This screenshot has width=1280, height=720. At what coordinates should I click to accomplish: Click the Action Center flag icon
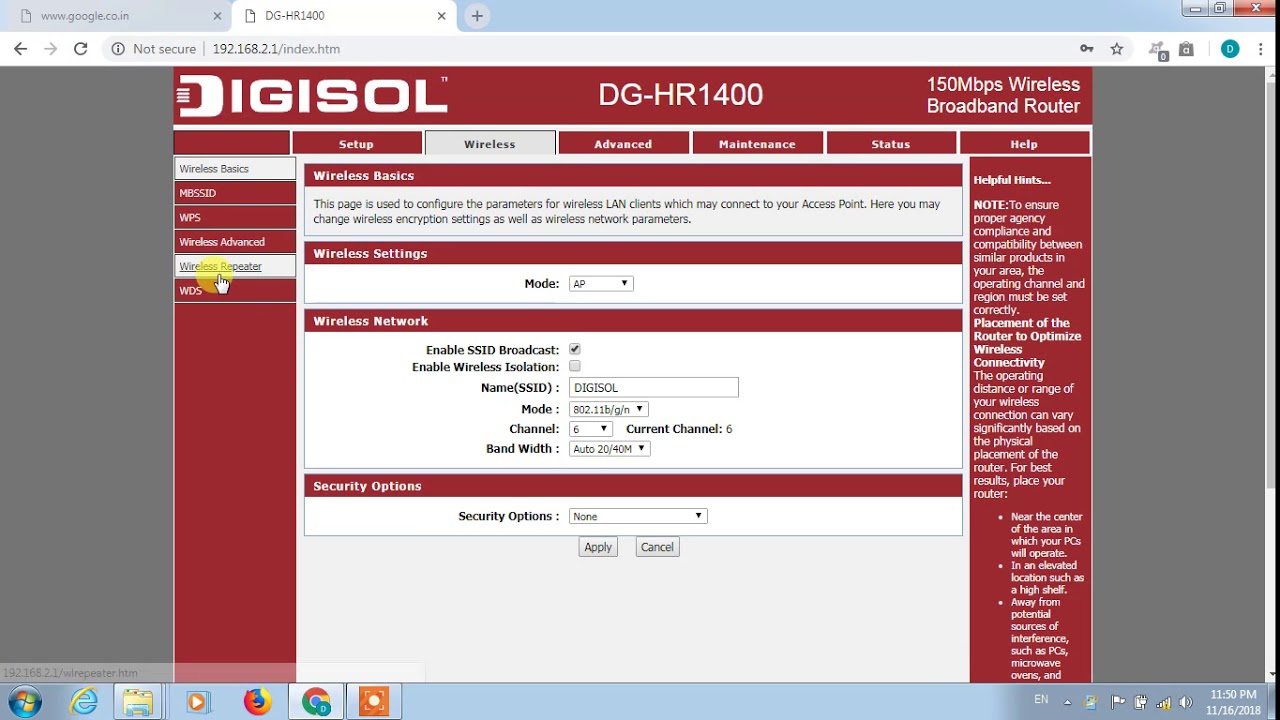1117,702
